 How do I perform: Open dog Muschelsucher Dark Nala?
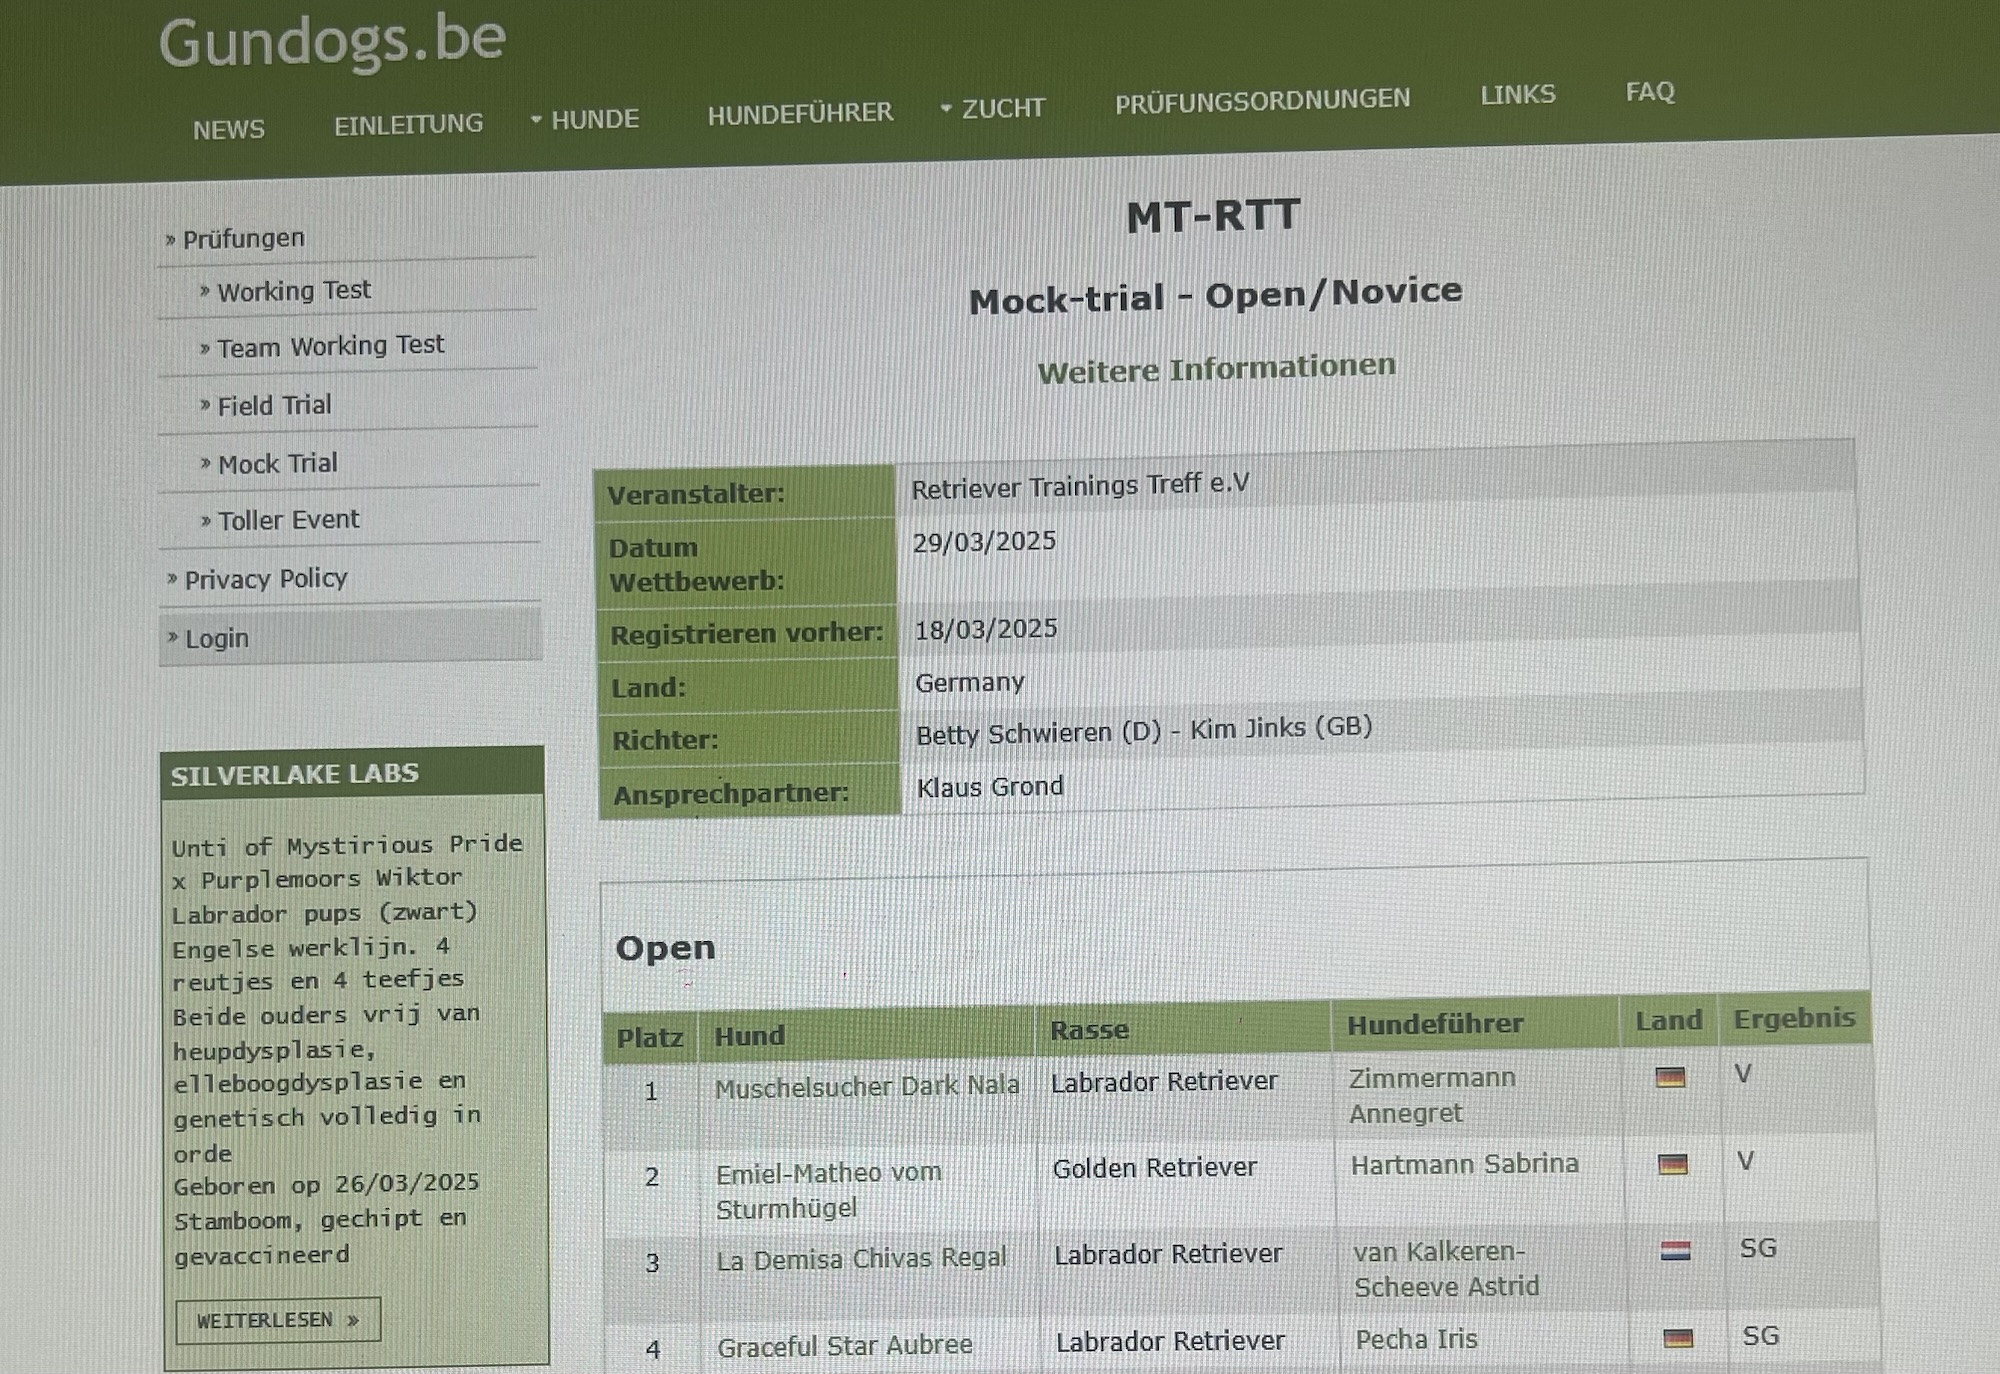click(867, 1086)
